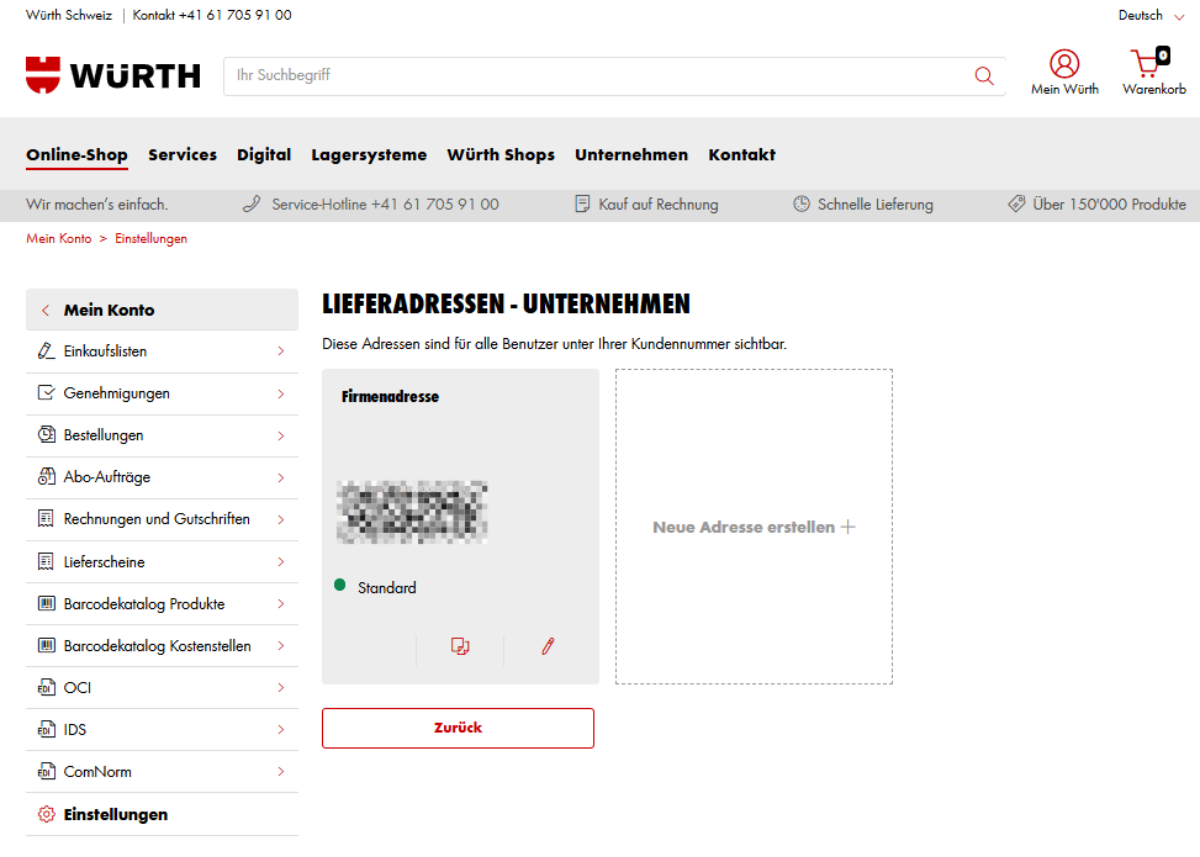Click the Einkaufslisten pencil icon
Viewport: 1200px width, 857px height.
pyautogui.click(x=46, y=351)
